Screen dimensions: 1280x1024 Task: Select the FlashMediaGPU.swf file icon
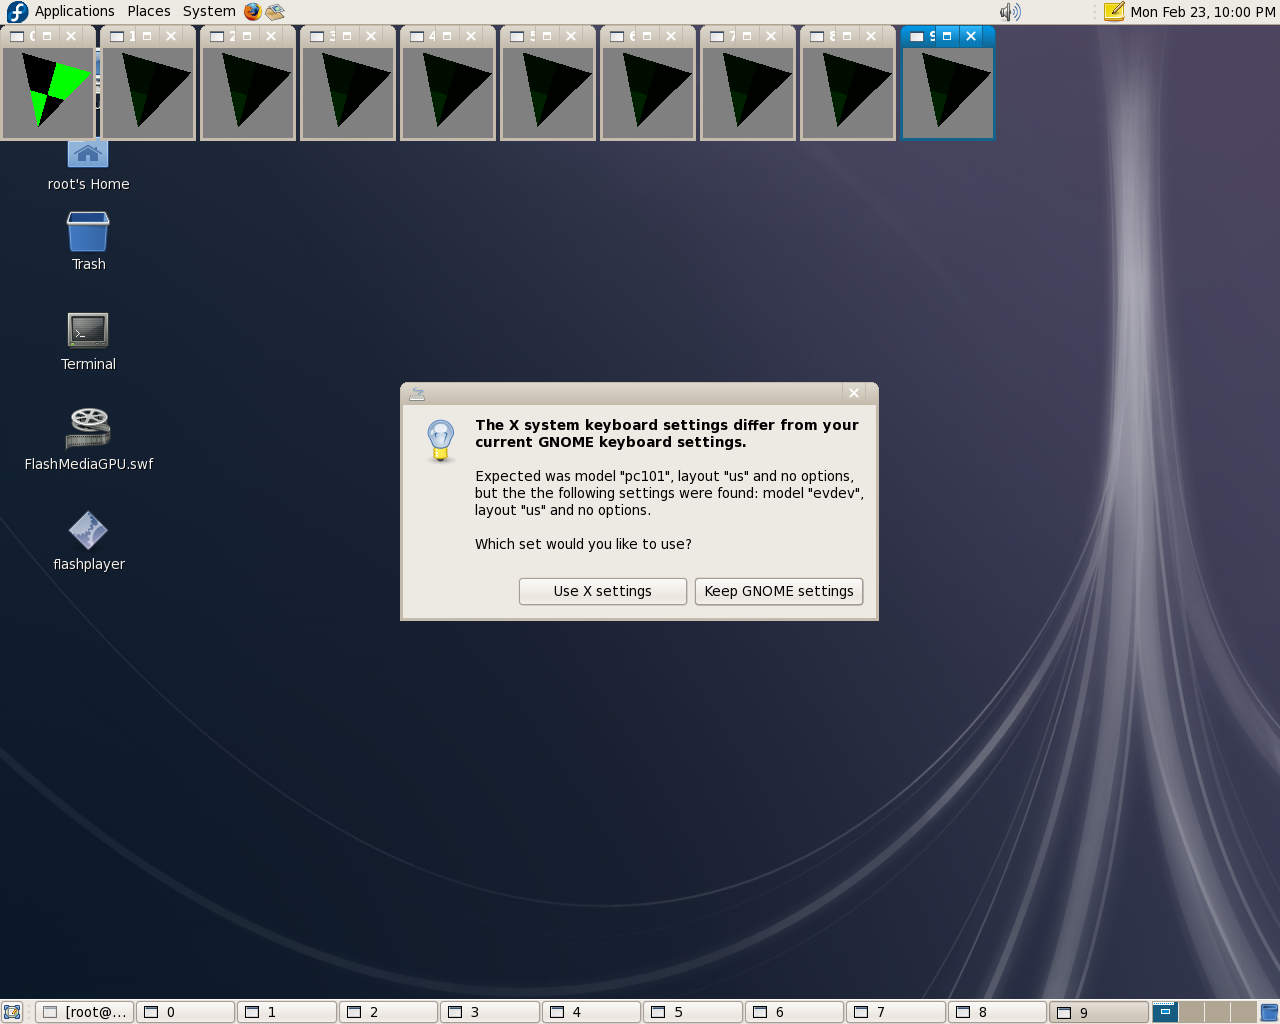click(x=88, y=429)
